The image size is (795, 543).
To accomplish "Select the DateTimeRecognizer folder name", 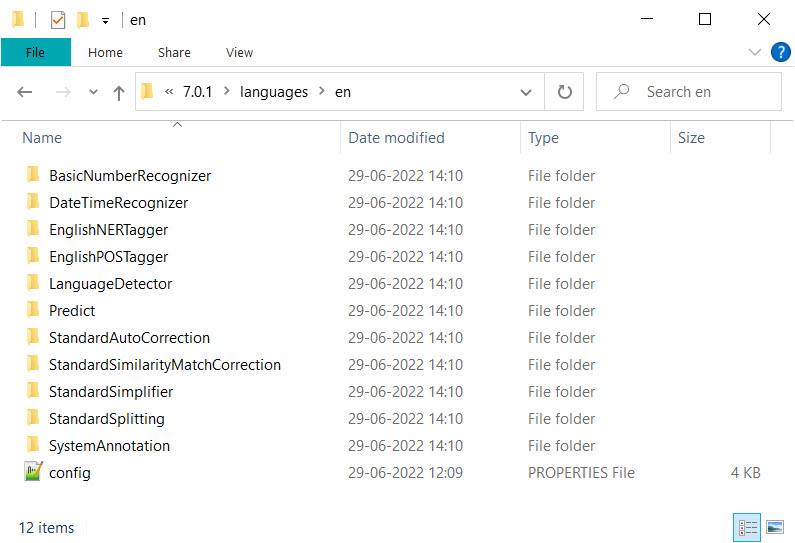I will [119, 202].
